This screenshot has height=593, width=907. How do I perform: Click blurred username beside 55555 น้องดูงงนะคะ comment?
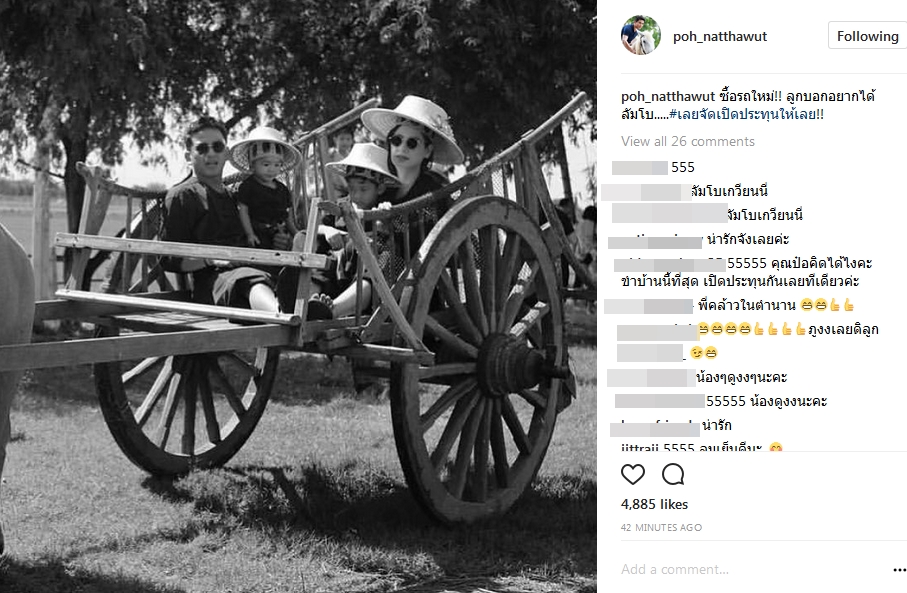click(659, 401)
